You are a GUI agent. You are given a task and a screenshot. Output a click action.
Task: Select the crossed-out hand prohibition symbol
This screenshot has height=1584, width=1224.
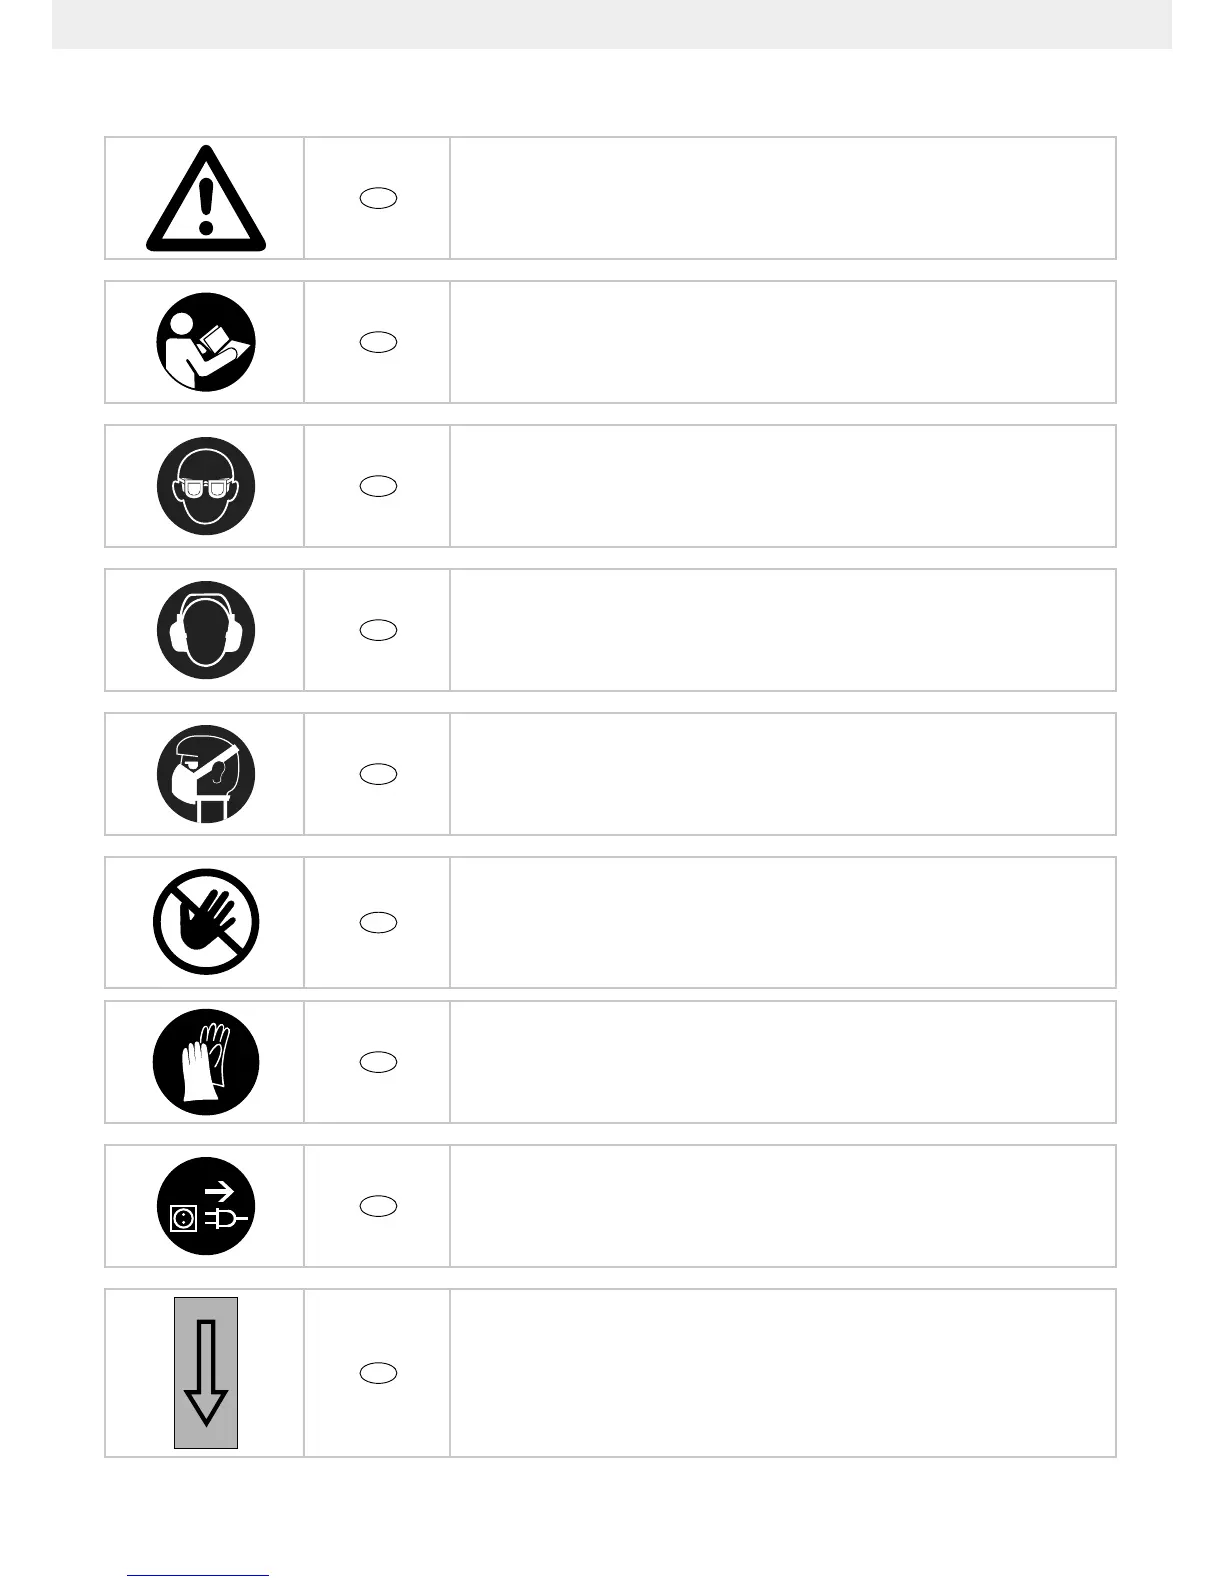[x=206, y=921]
